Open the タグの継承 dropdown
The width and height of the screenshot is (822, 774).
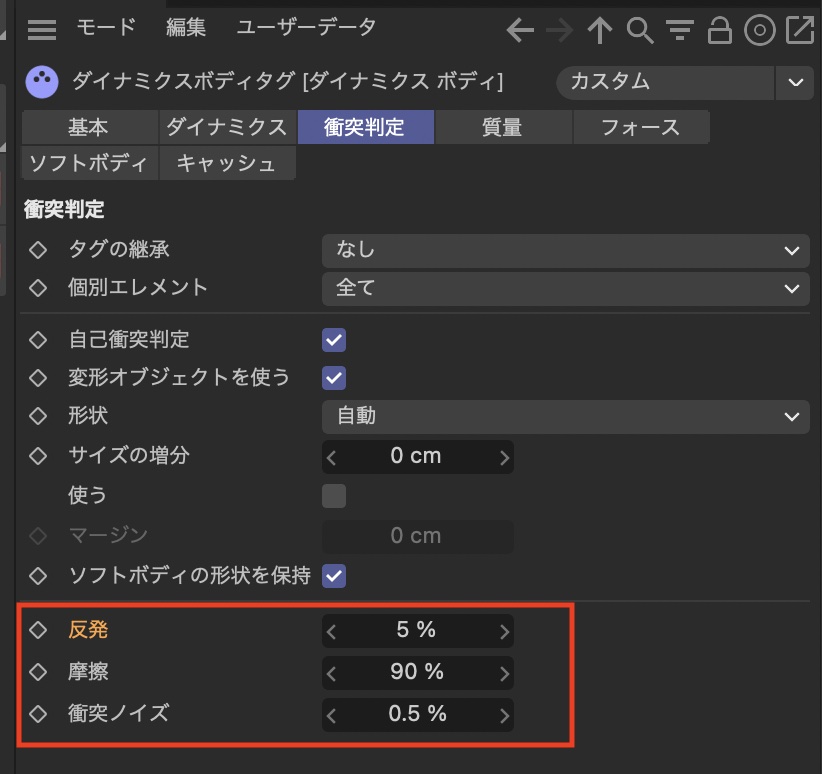565,250
